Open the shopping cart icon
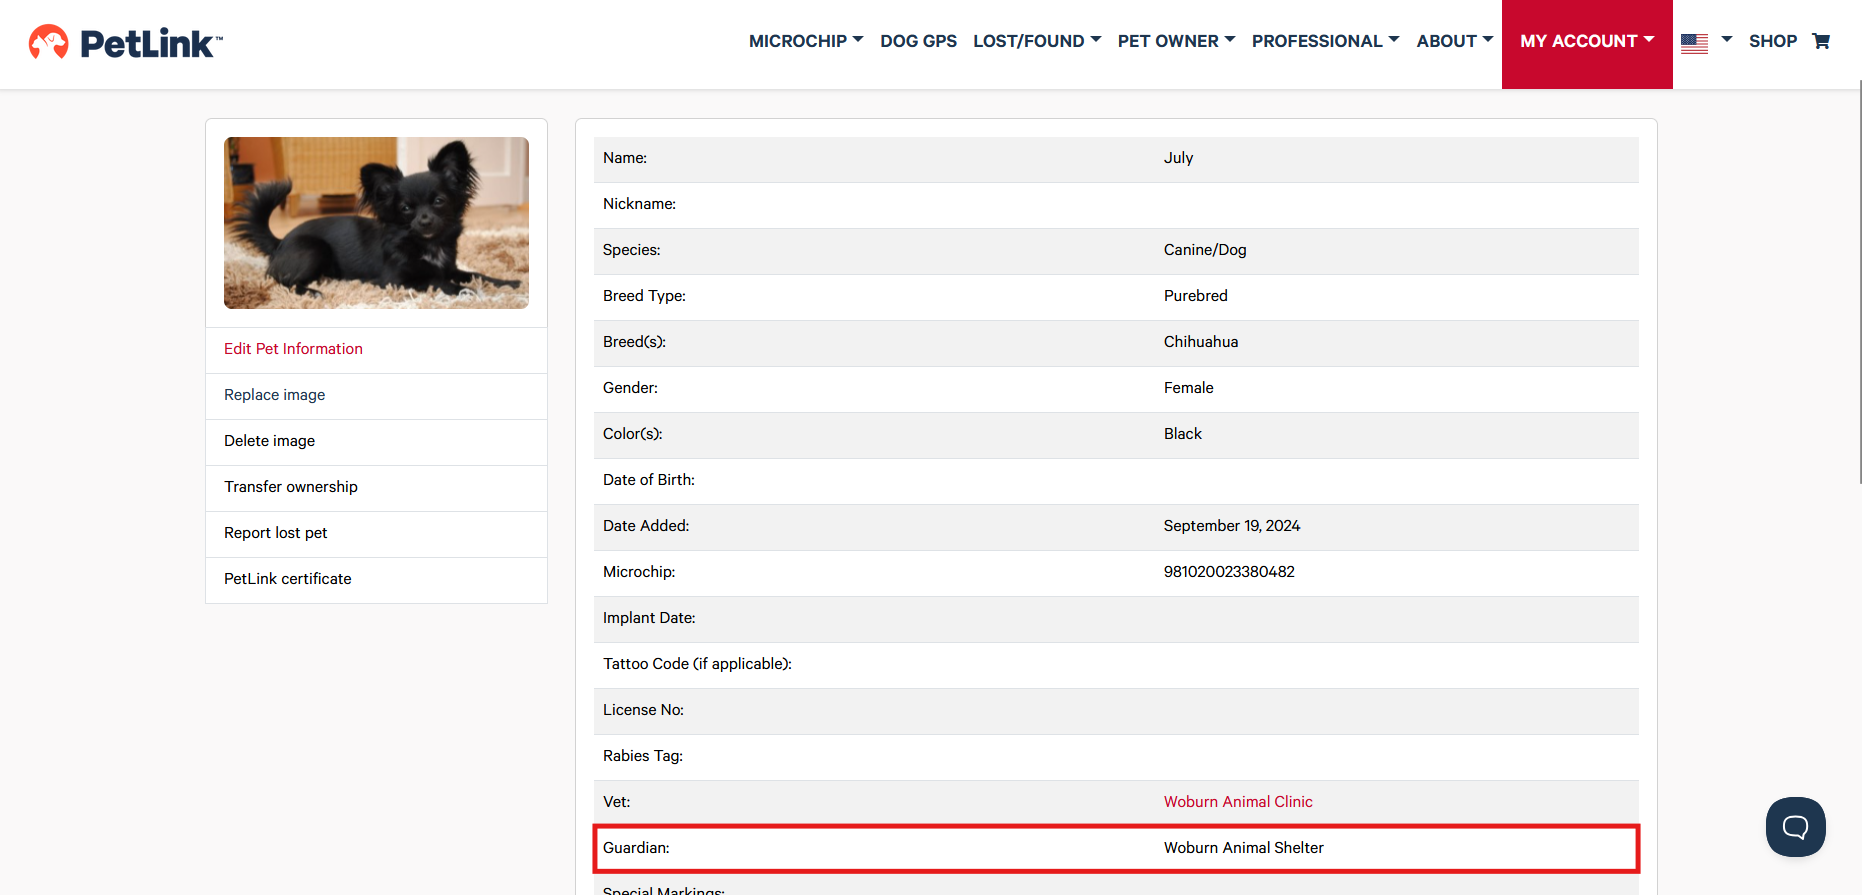1862x895 pixels. point(1821,41)
